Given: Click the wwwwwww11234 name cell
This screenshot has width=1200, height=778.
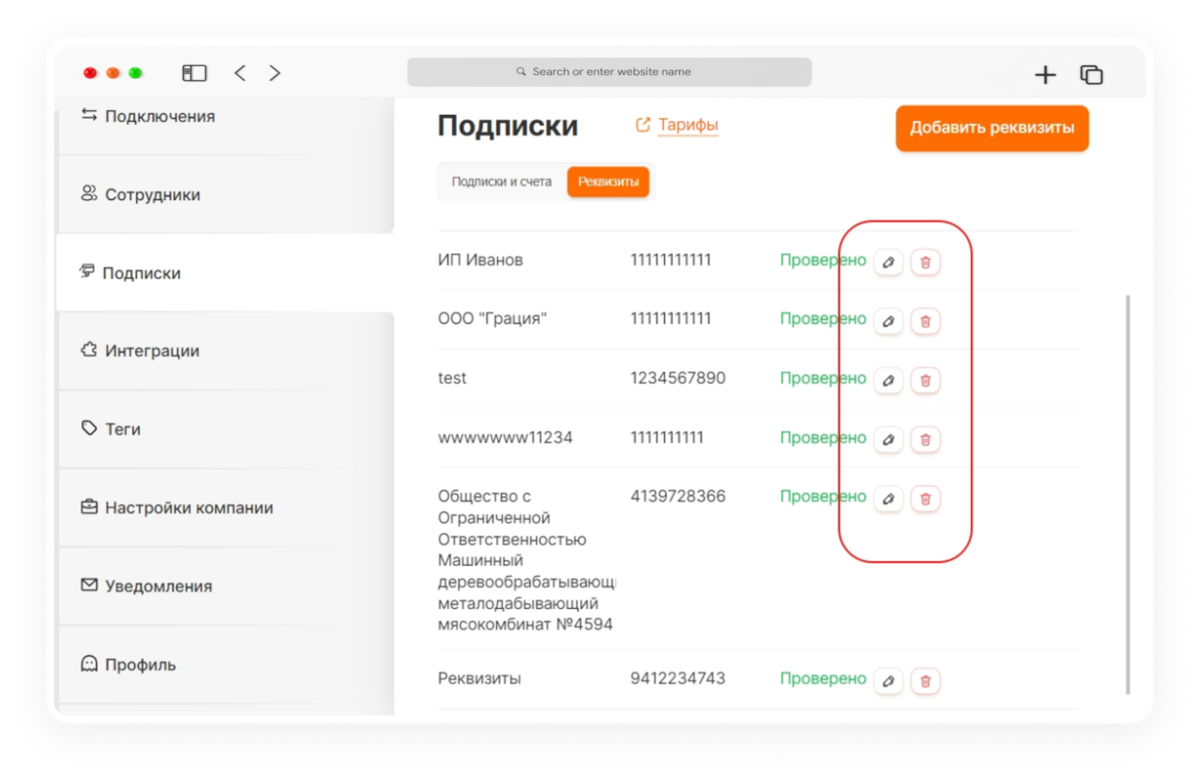Looking at the screenshot, I should [505, 437].
